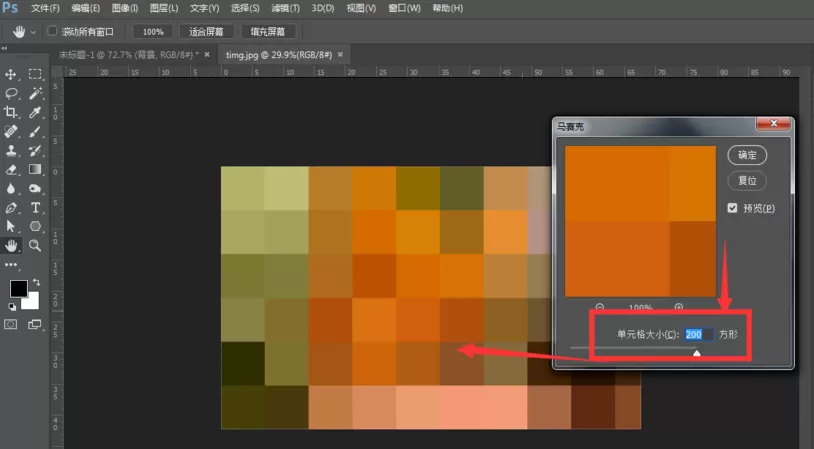Click the 单元格大小 value input field
The width and height of the screenshot is (814, 449).
tap(698, 334)
